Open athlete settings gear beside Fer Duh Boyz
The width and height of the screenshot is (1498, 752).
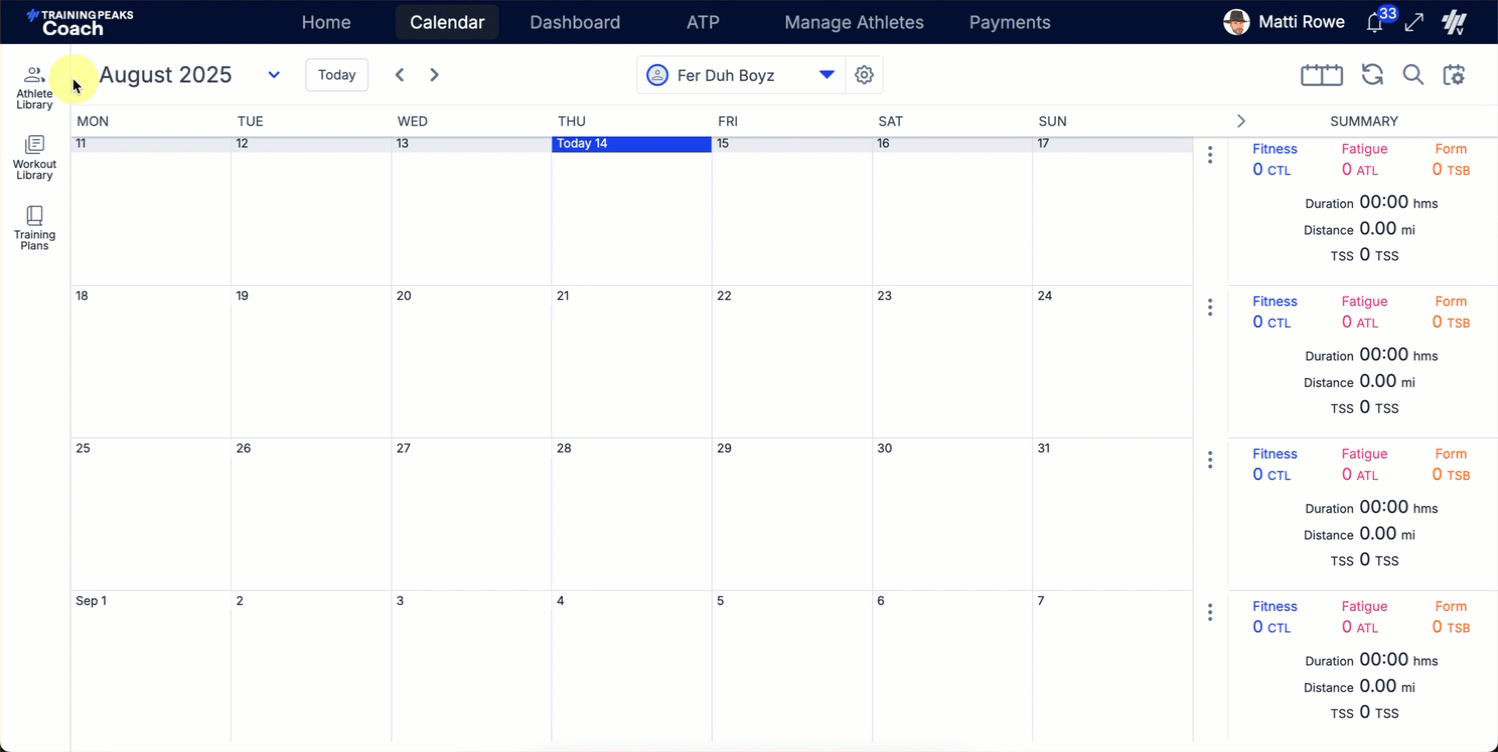(864, 75)
